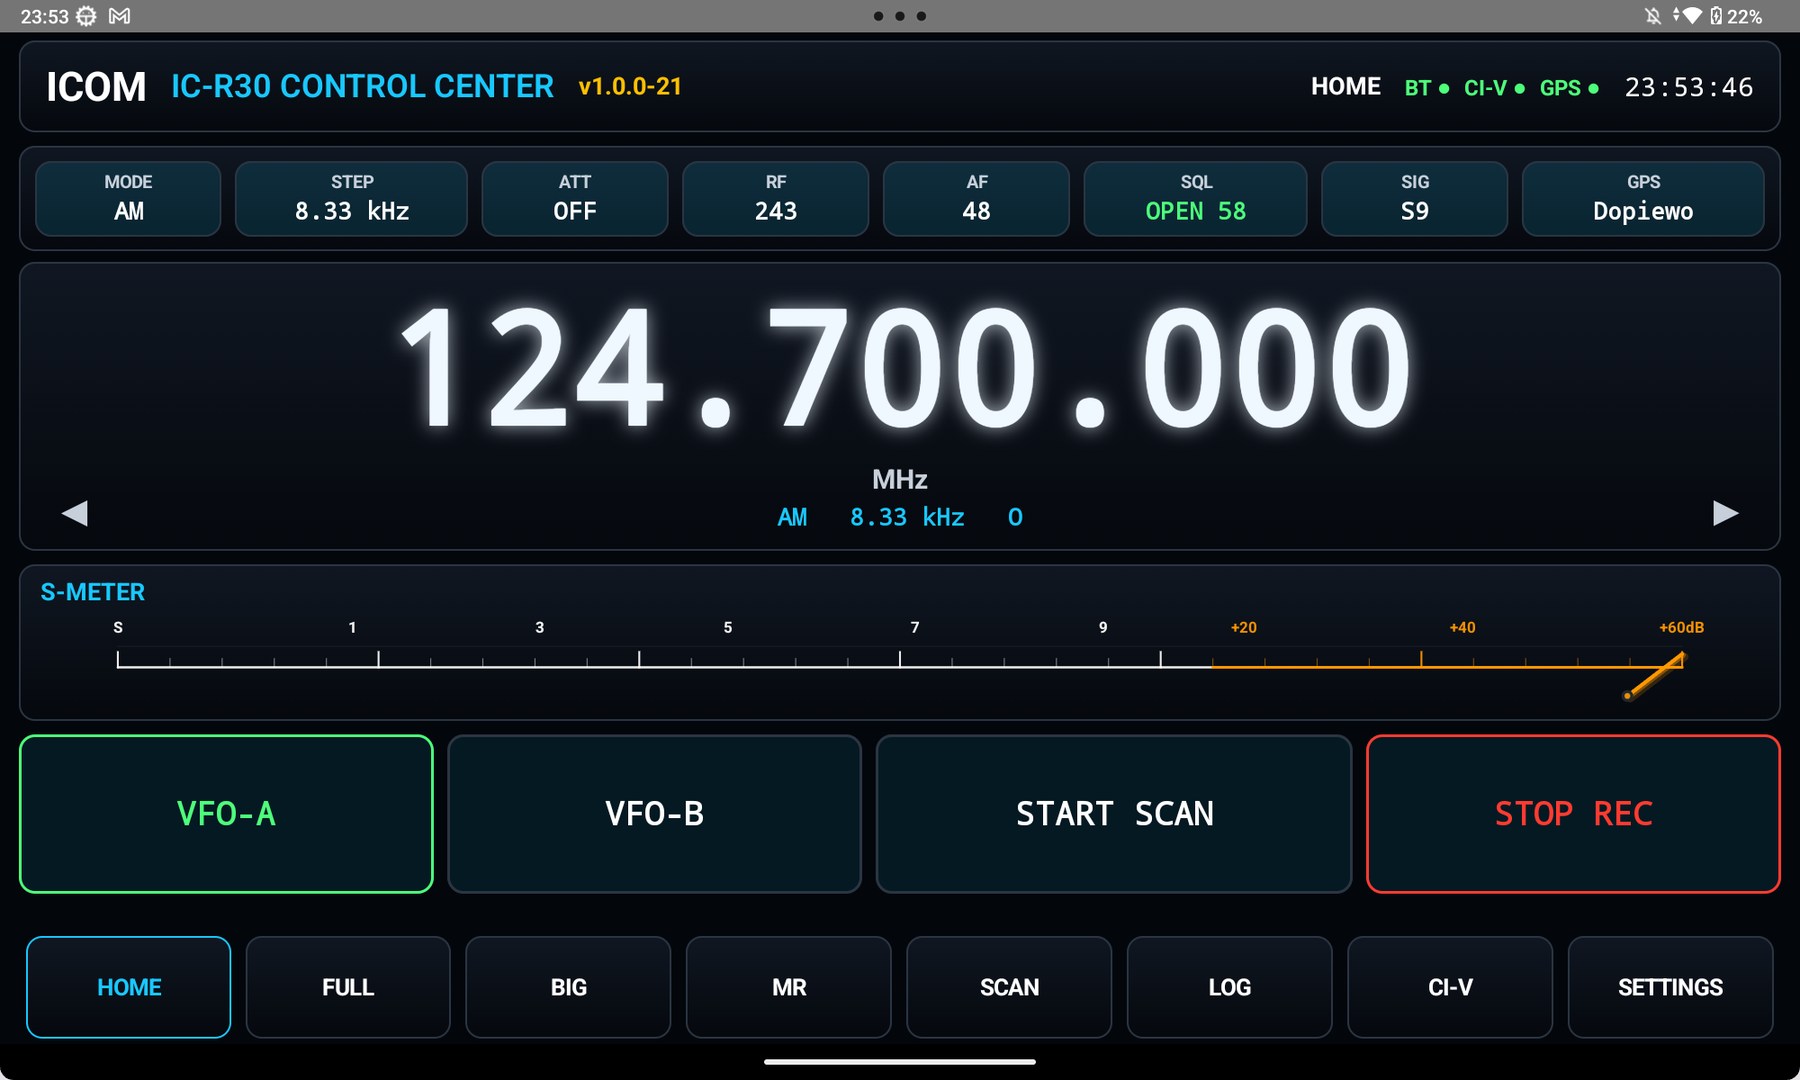Open the Gmail notification icon
This screenshot has width=1800, height=1080.
tap(119, 16)
